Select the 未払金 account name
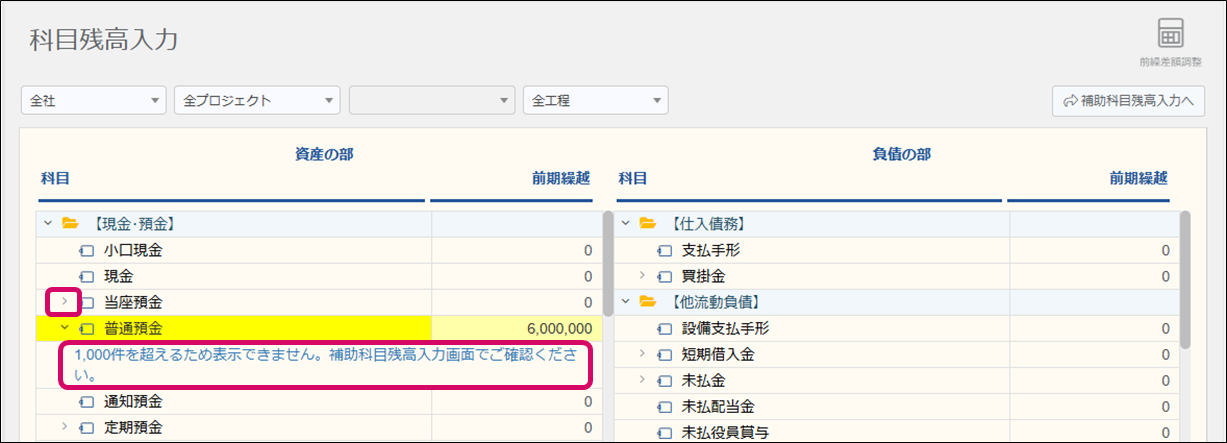 coord(701,380)
